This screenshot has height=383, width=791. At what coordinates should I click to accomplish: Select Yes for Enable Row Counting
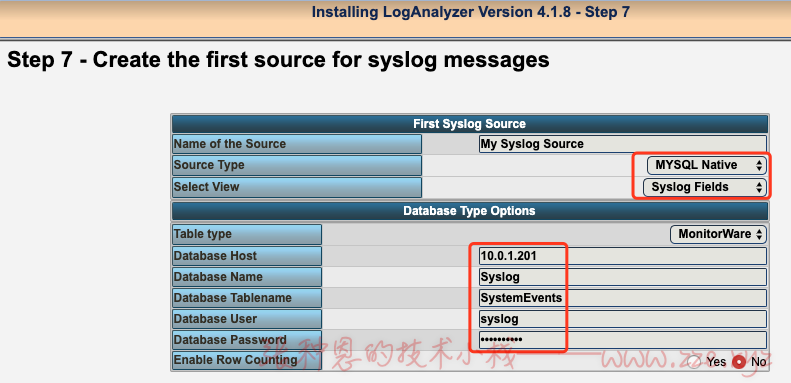695,362
